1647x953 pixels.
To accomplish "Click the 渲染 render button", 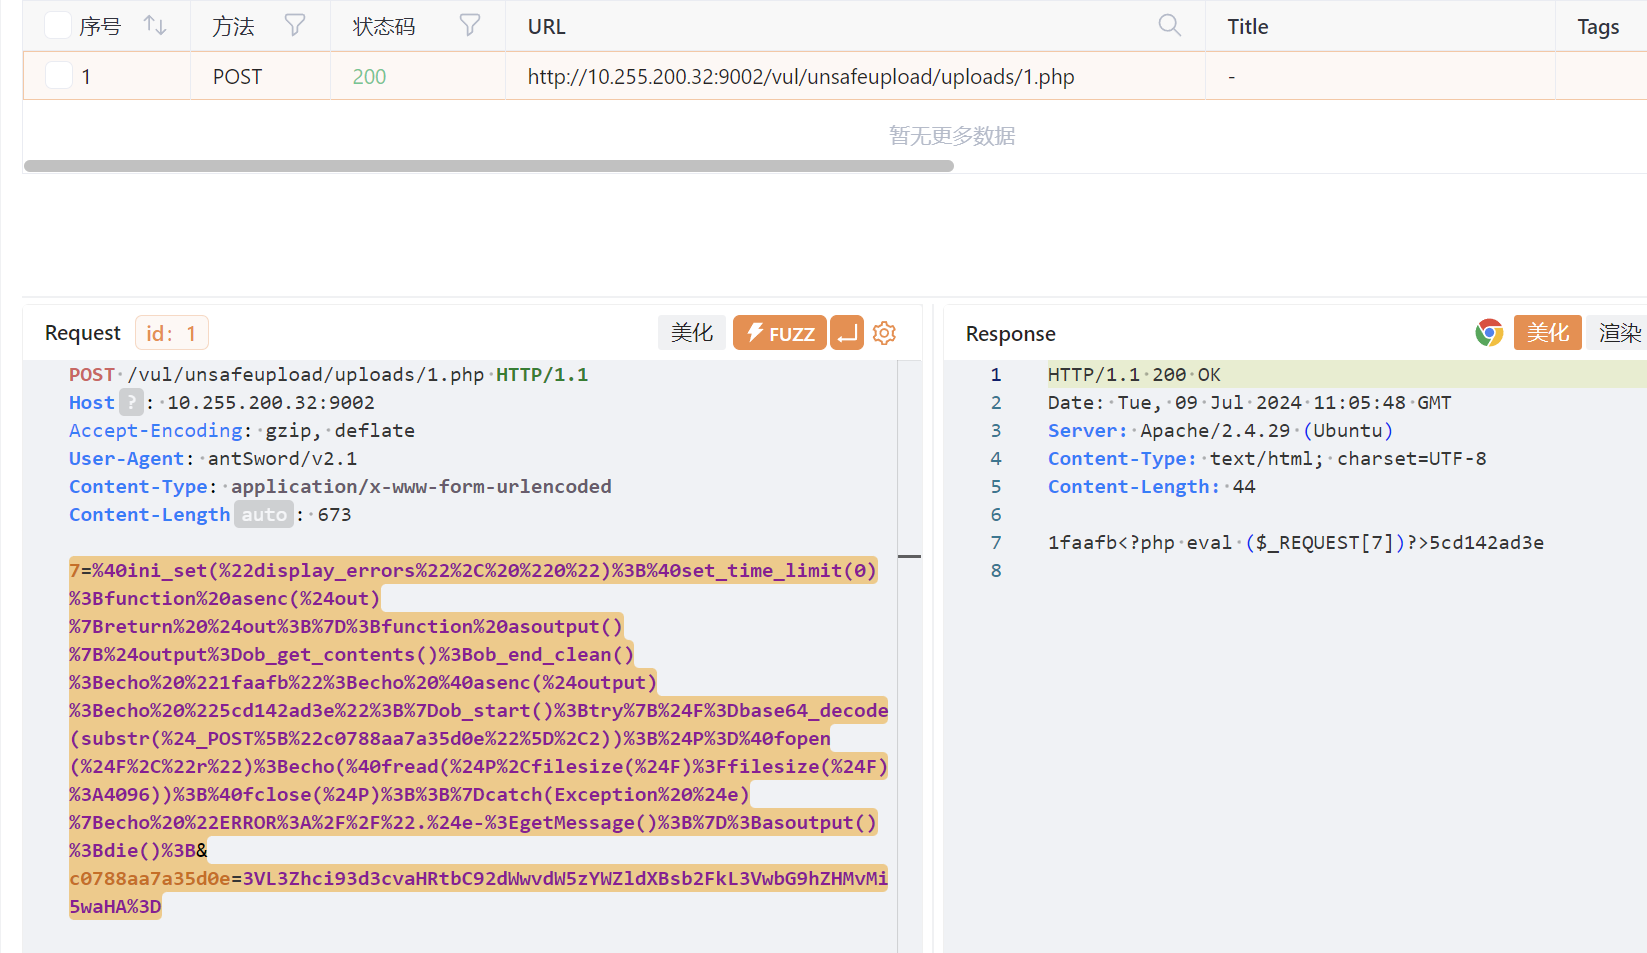I will [1618, 333].
